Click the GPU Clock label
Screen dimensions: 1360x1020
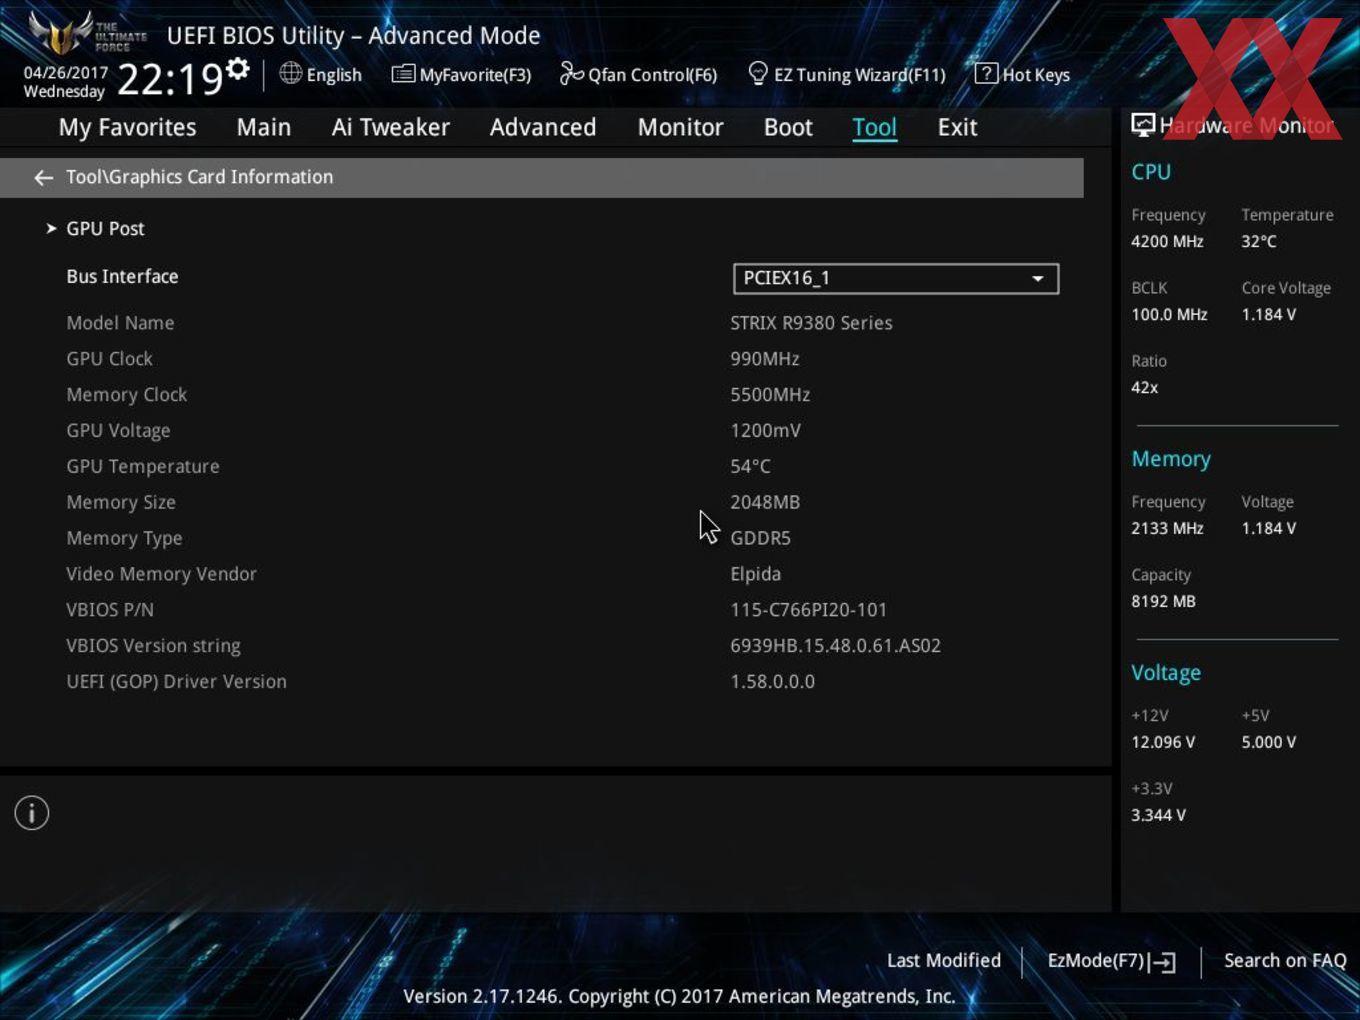tap(109, 359)
